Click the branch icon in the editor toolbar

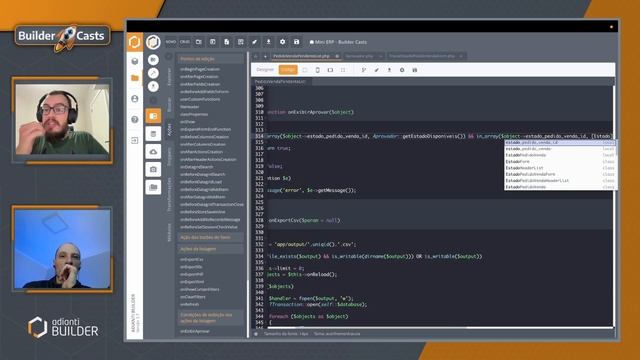364,70
